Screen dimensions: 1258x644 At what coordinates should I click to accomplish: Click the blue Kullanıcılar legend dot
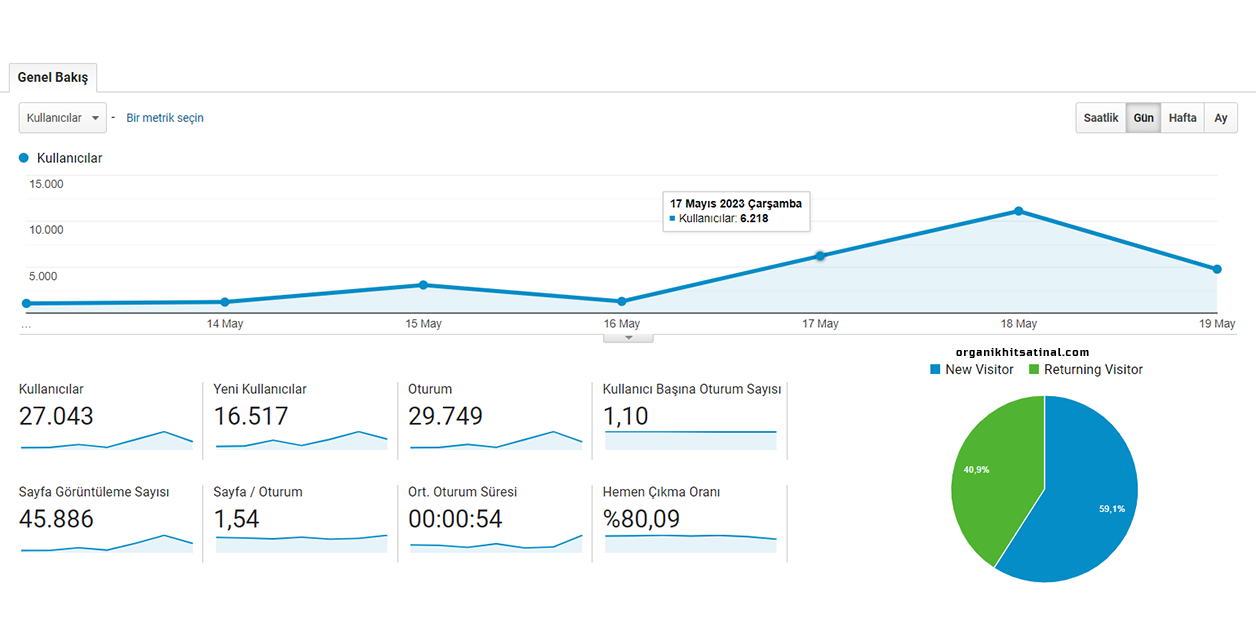pyautogui.click(x=24, y=158)
